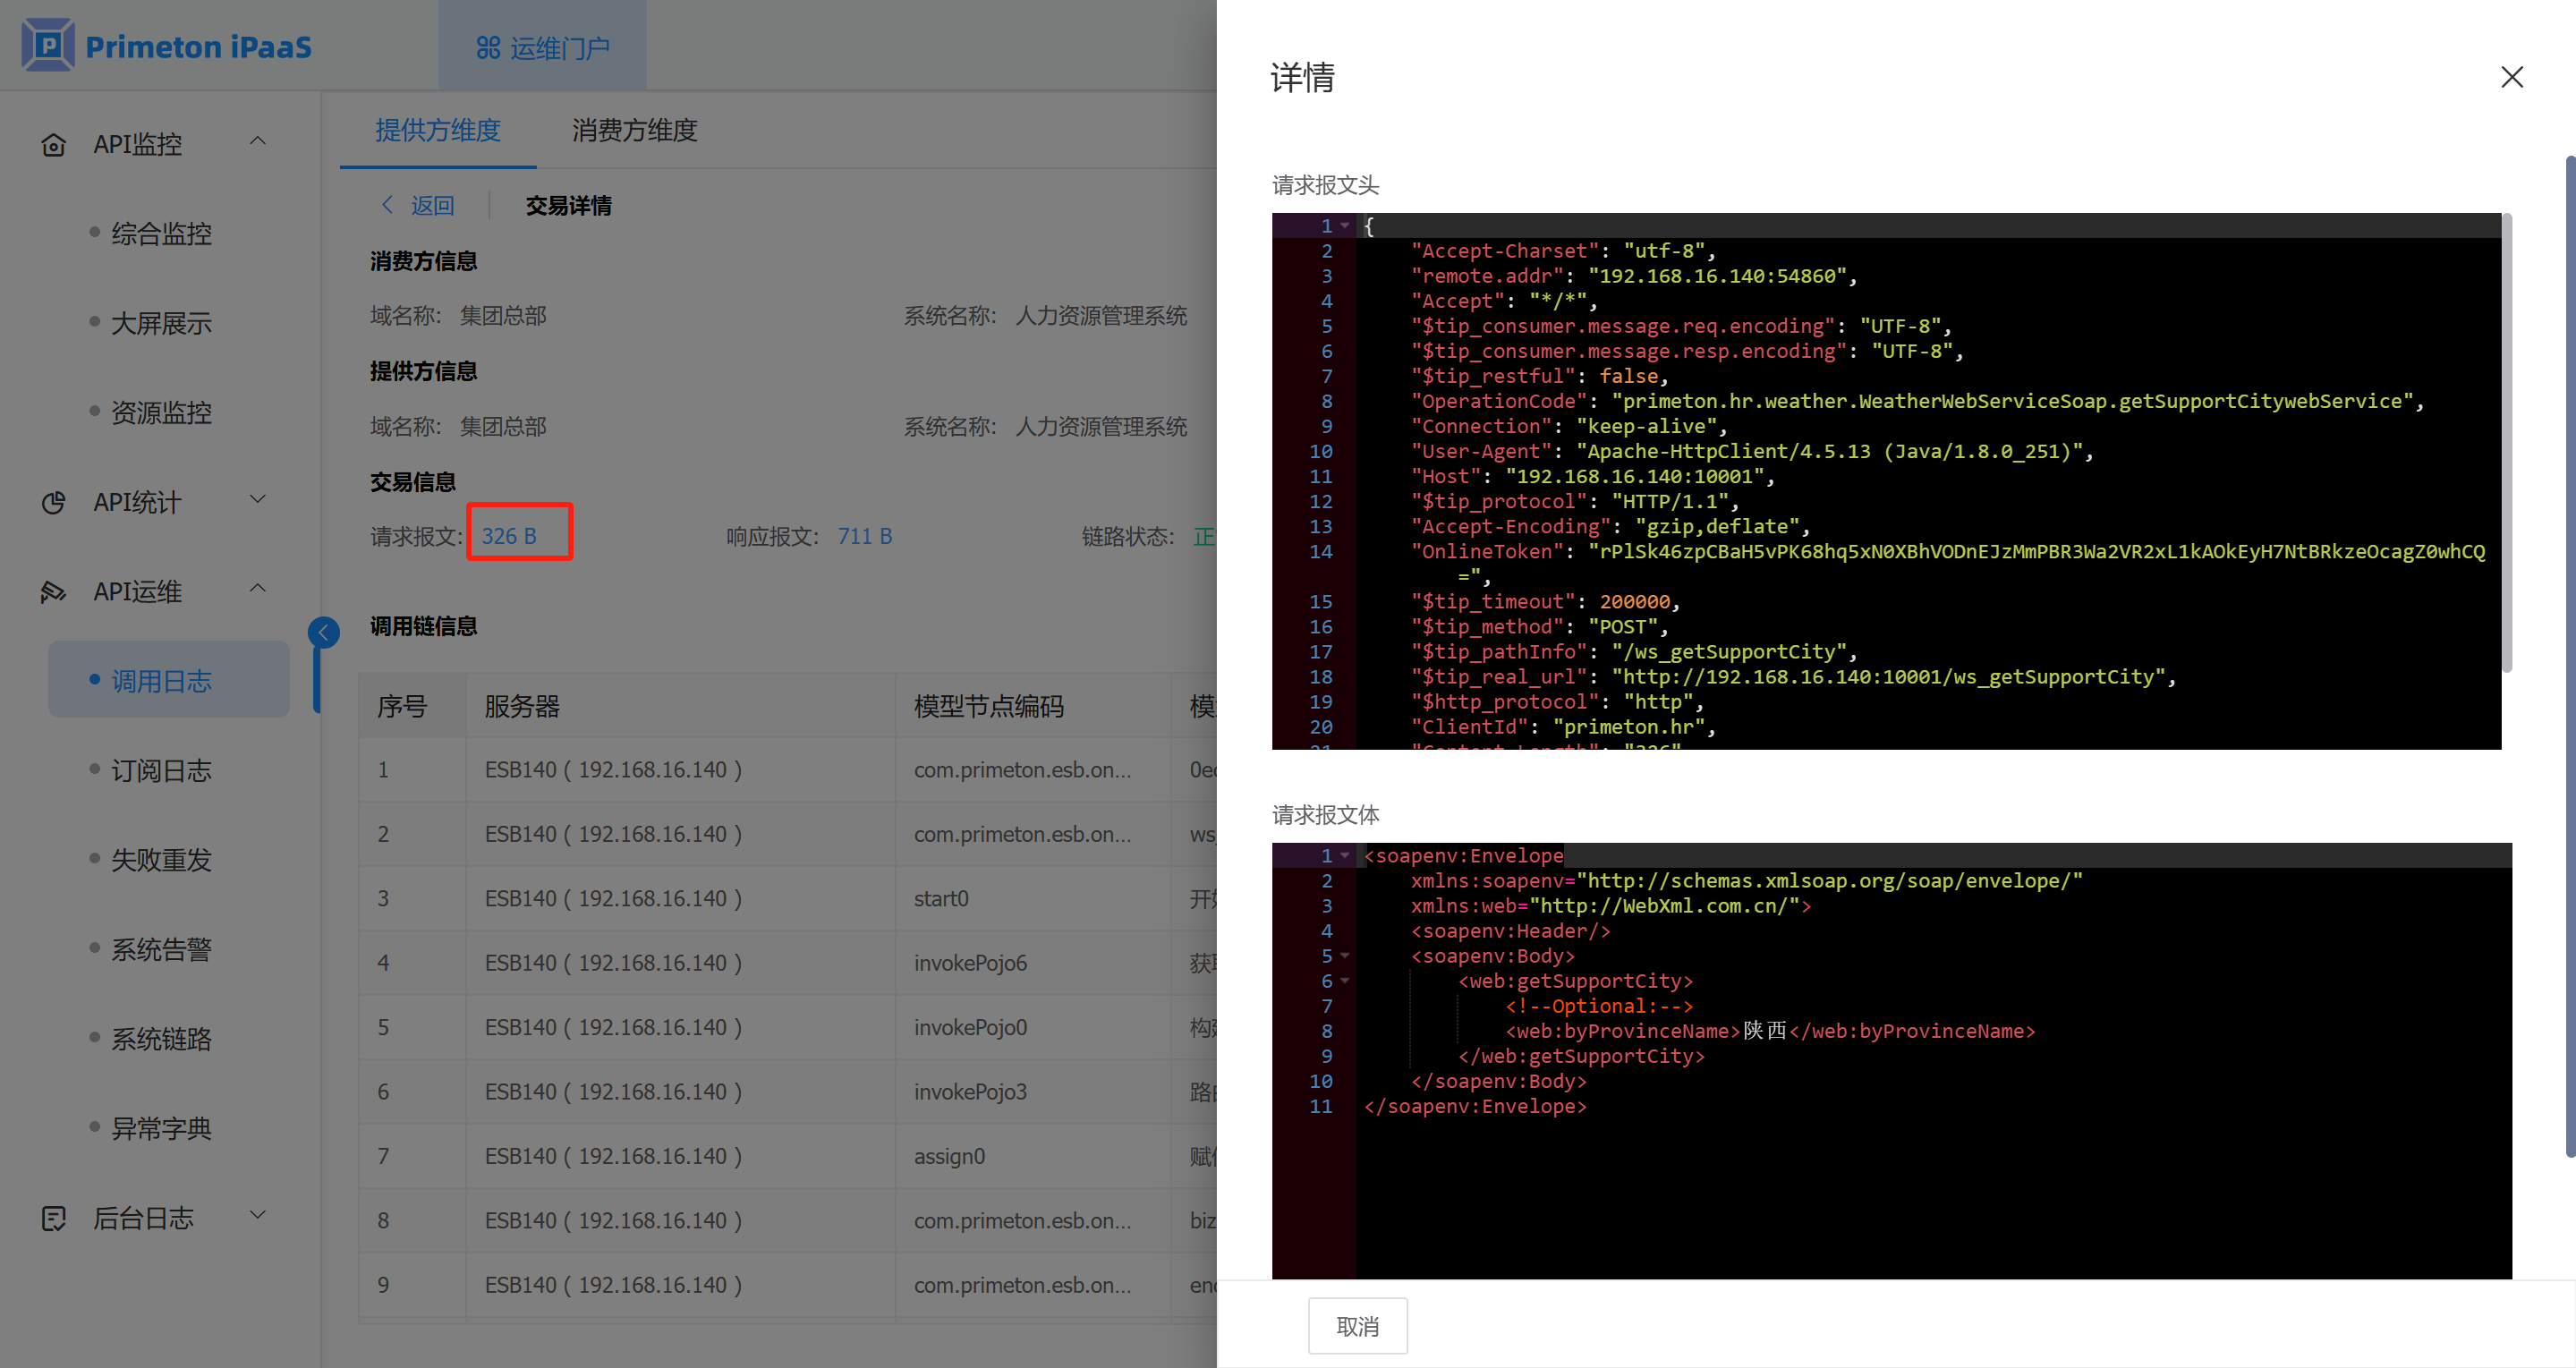This screenshot has width=2576, height=1368.
Task: Click the 取消 button
Action: 1357,1326
